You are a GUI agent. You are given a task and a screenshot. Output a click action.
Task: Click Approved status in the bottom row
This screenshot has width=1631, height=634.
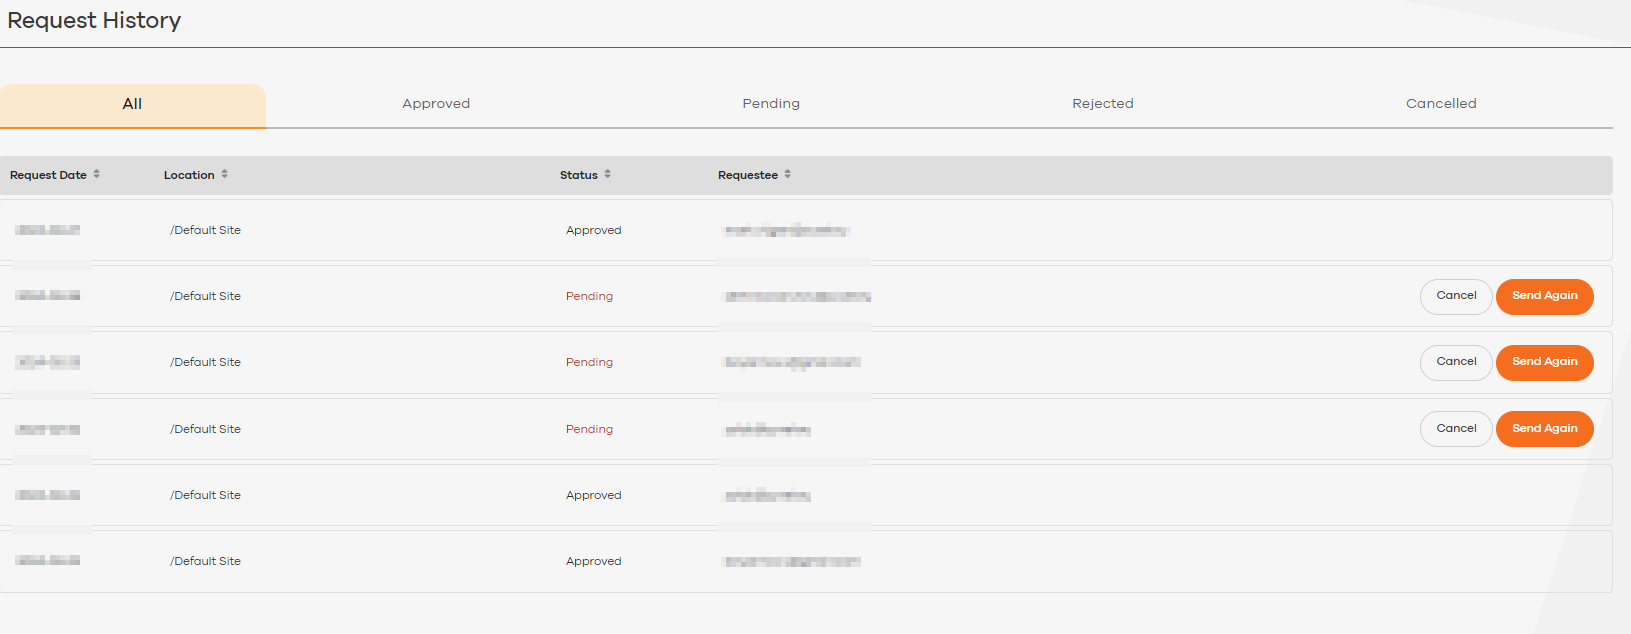[593, 562]
